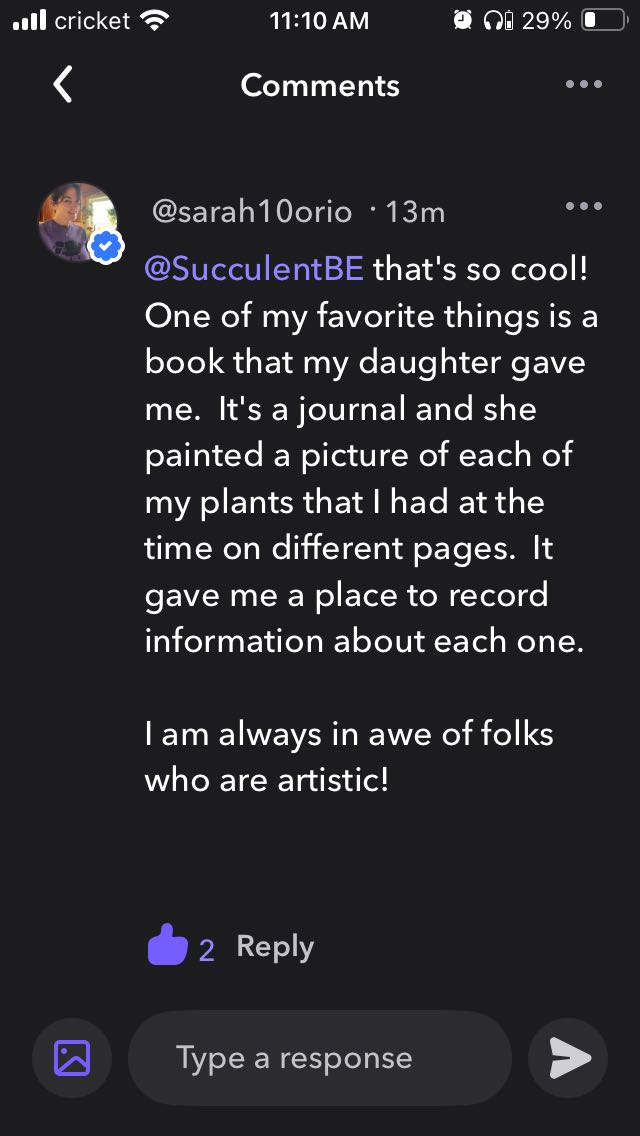The image size is (640, 1136).
Task: Follow the @SucculentBE mention link
Action: pyautogui.click(x=254, y=268)
